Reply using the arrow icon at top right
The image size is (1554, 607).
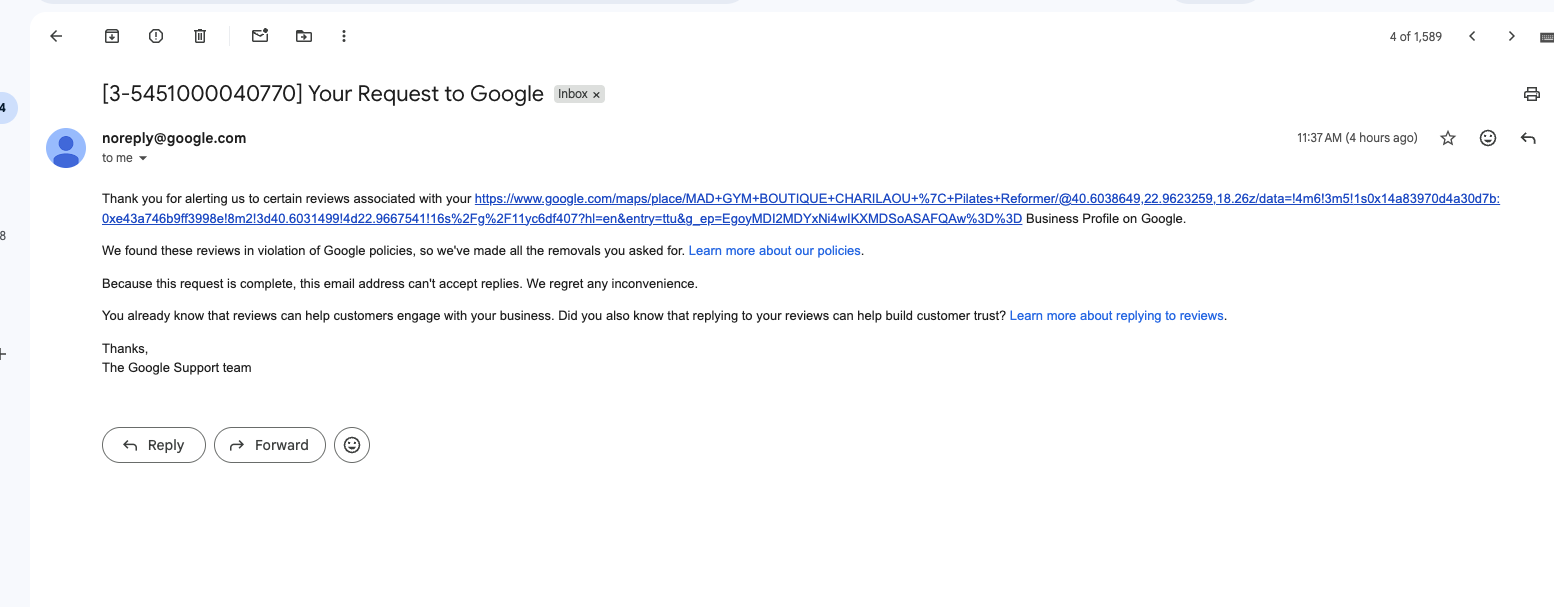coord(1528,138)
